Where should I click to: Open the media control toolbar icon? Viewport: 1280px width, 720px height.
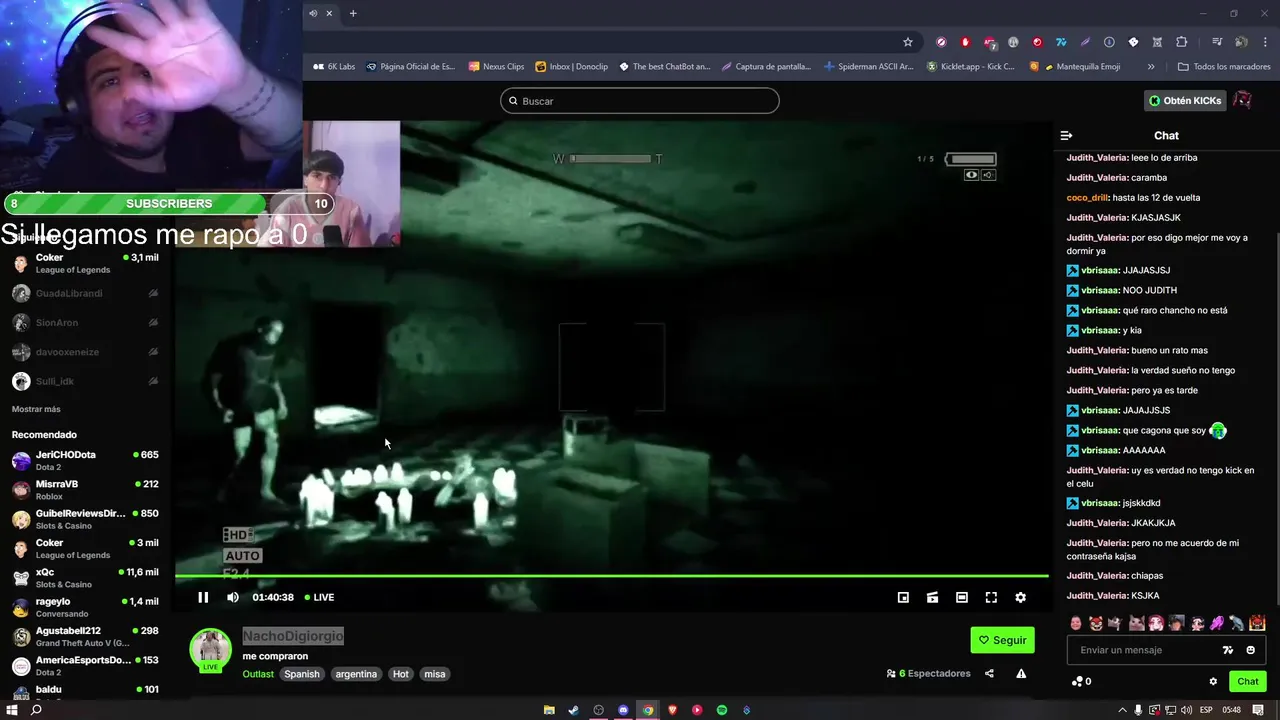pos(1217,42)
